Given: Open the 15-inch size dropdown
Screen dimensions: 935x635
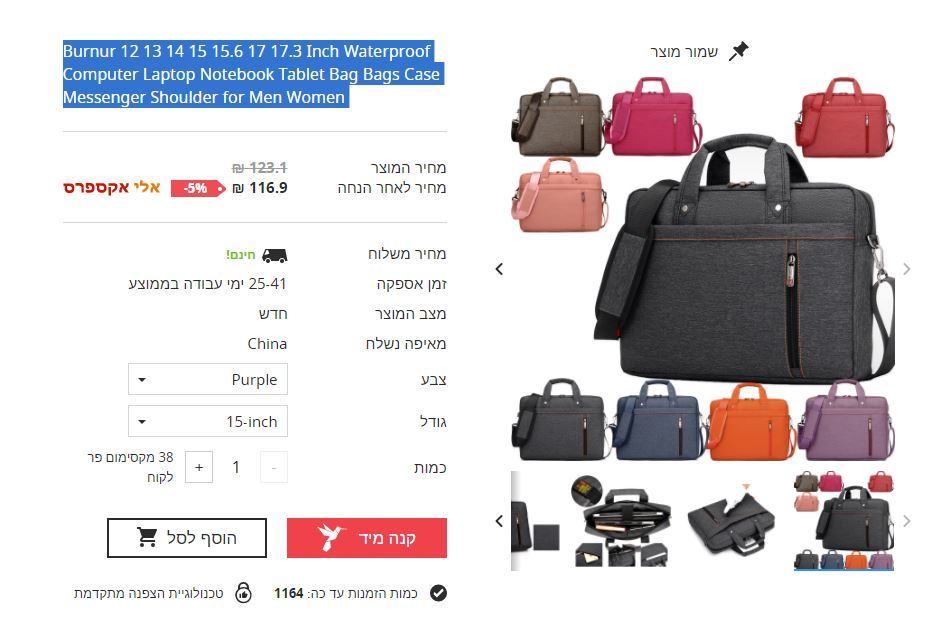Looking at the screenshot, I should pyautogui.click(x=208, y=422).
